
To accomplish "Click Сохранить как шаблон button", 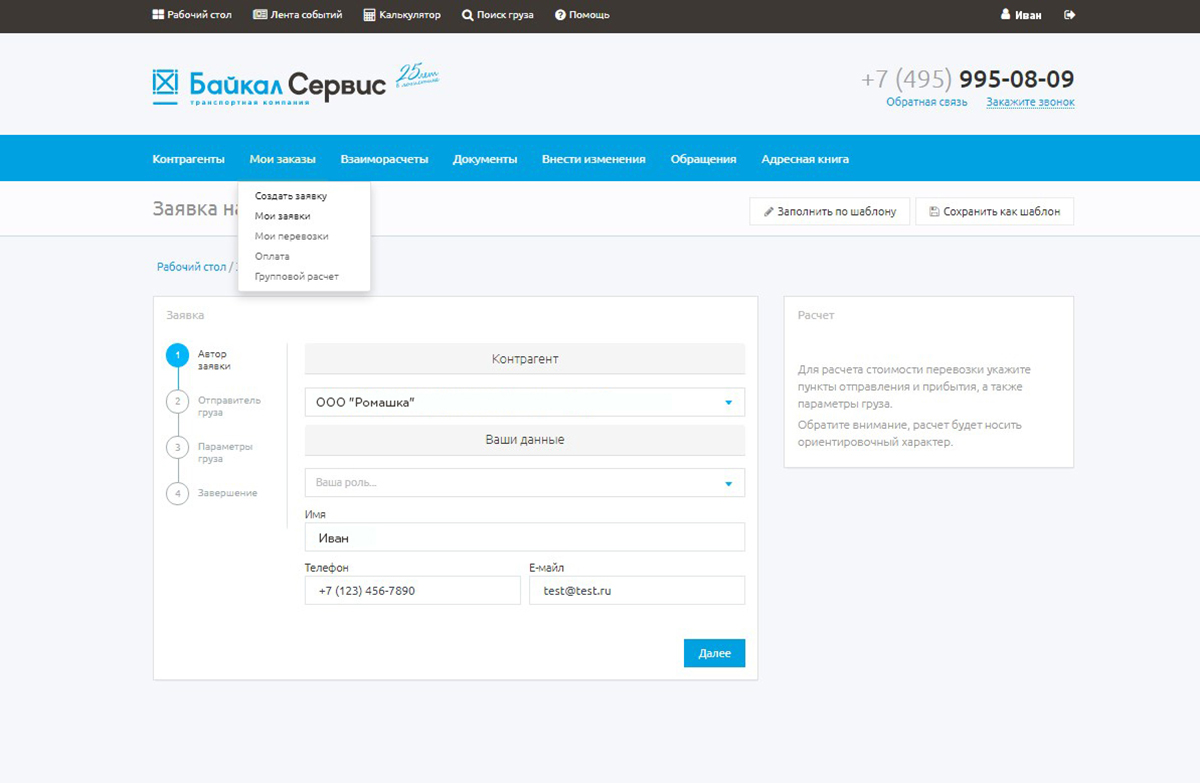I will pos(994,212).
